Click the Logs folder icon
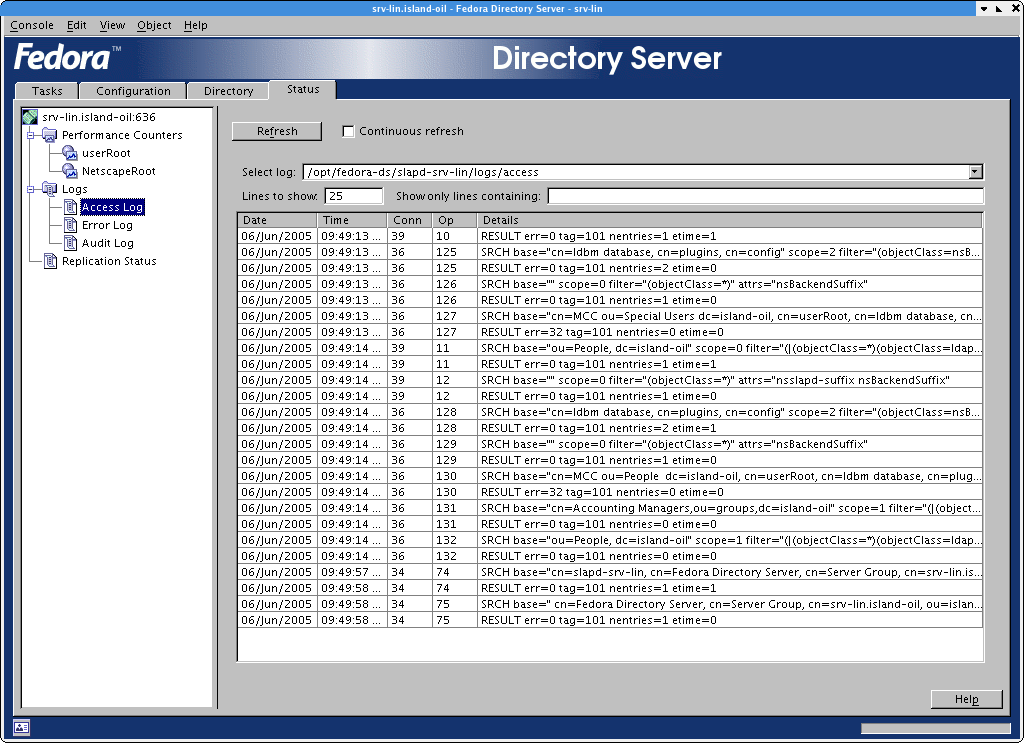The height and width of the screenshot is (743, 1024). tap(50, 189)
